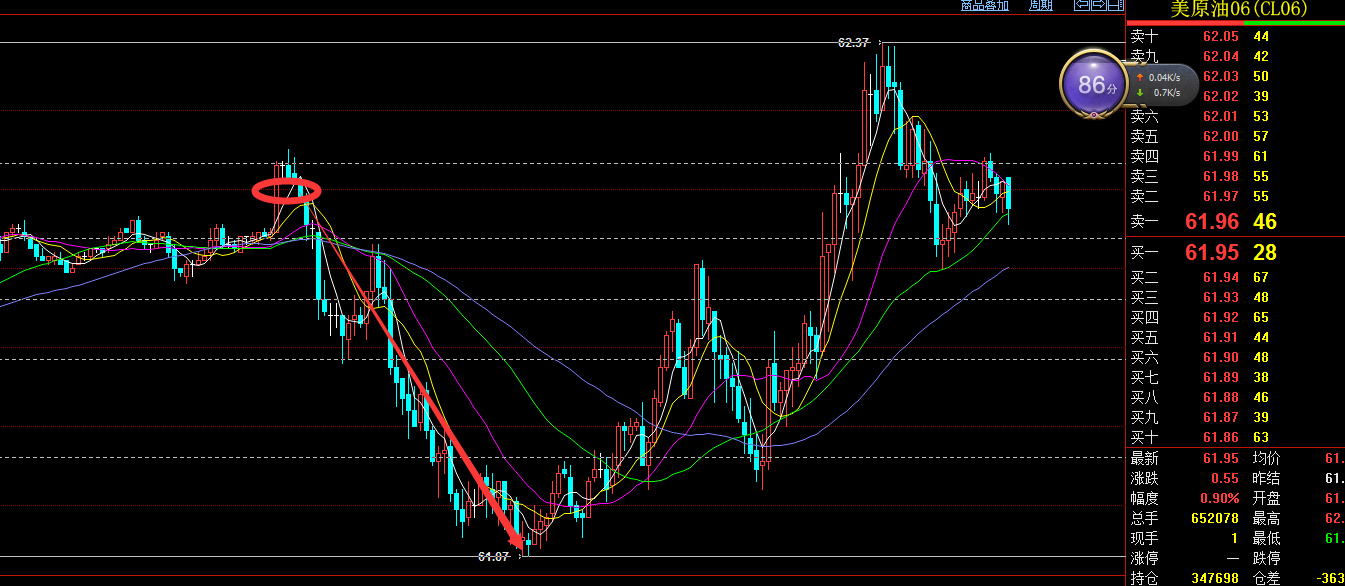Viewport: 1345px width, 586px height.
Task: Click the red-green buy/sell ratio bar
Action: (1235, 21)
